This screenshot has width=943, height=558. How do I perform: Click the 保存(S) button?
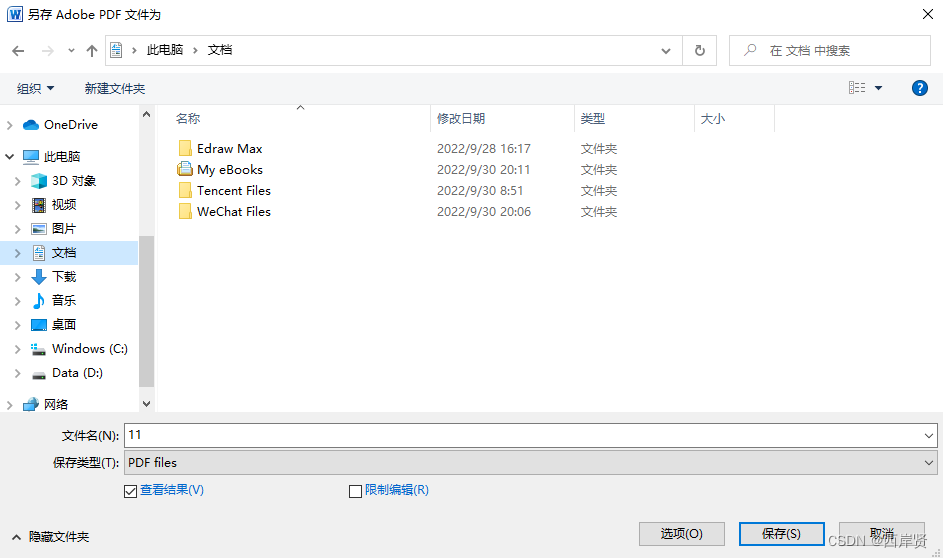pyautogui.click(x=781, y=533)
